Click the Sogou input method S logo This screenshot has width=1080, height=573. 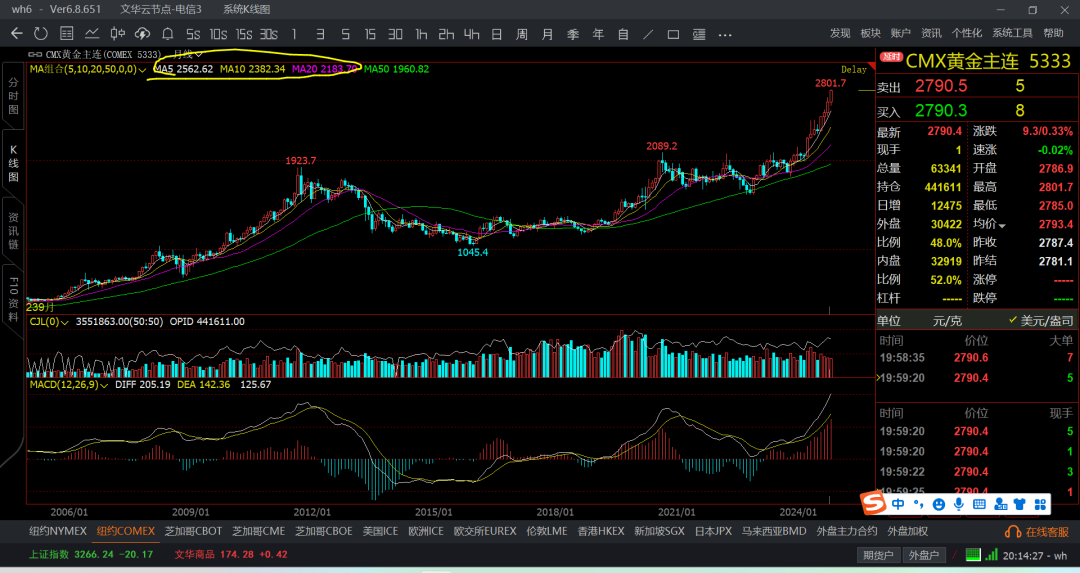pyautogui.click(x=874, y=503)
